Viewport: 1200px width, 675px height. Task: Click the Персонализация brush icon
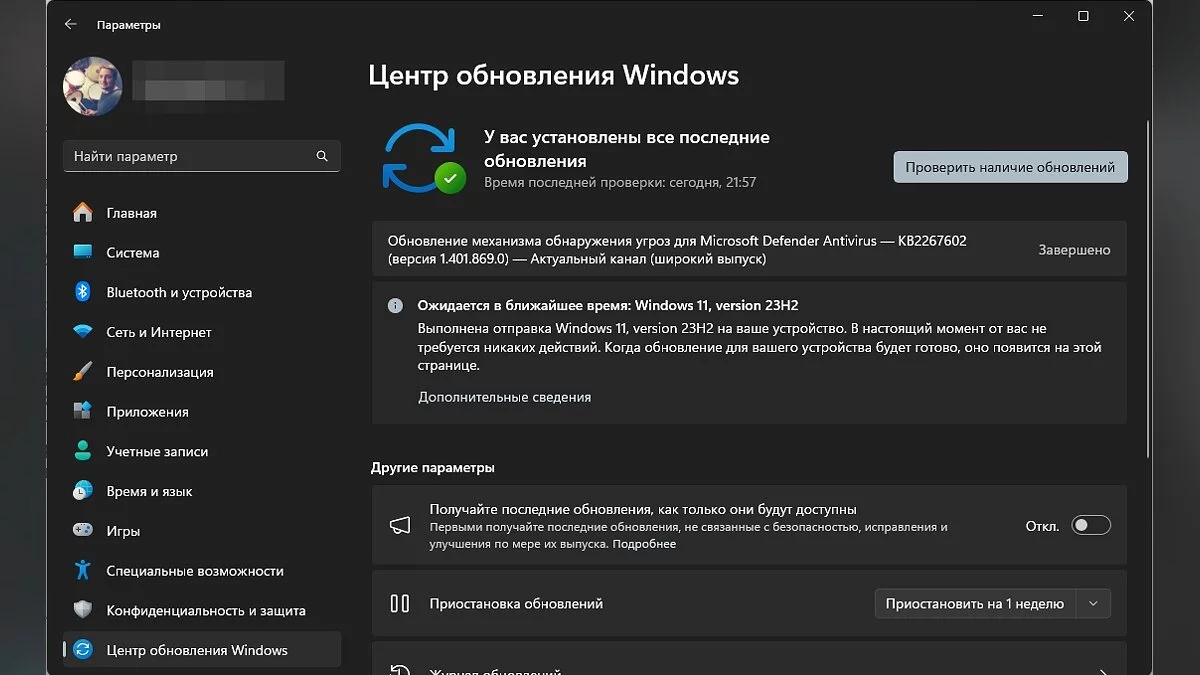83,372
